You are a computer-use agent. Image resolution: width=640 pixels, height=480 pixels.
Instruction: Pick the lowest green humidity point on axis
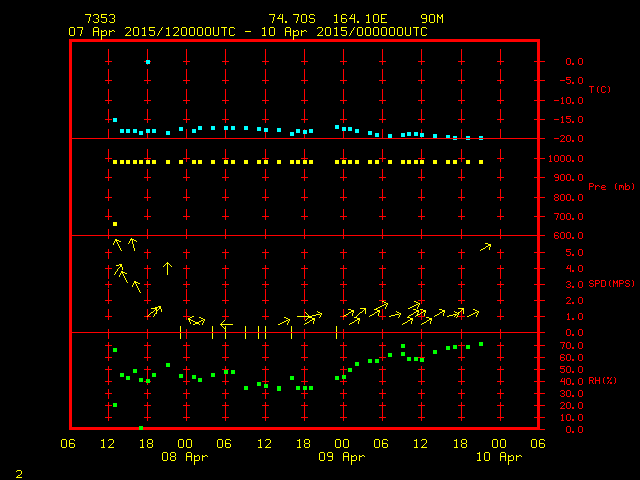pos(141,428)
